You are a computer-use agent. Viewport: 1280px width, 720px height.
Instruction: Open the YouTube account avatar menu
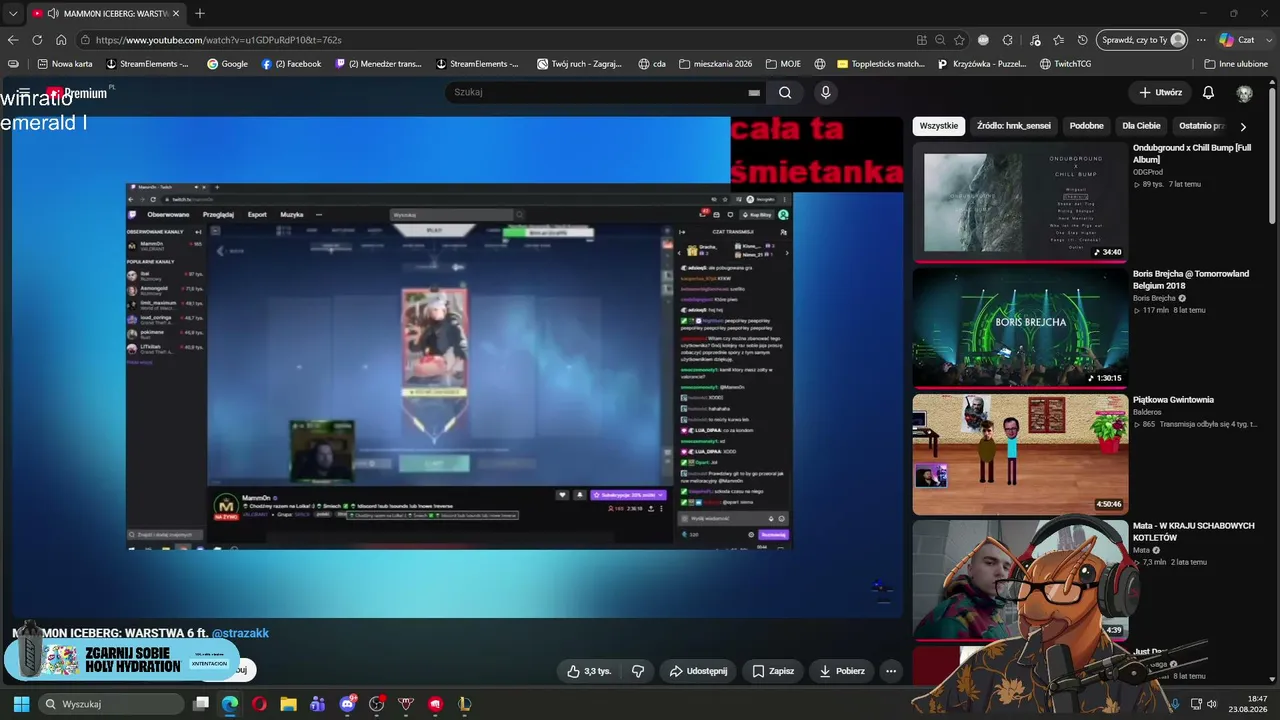tap(1244, 93)
